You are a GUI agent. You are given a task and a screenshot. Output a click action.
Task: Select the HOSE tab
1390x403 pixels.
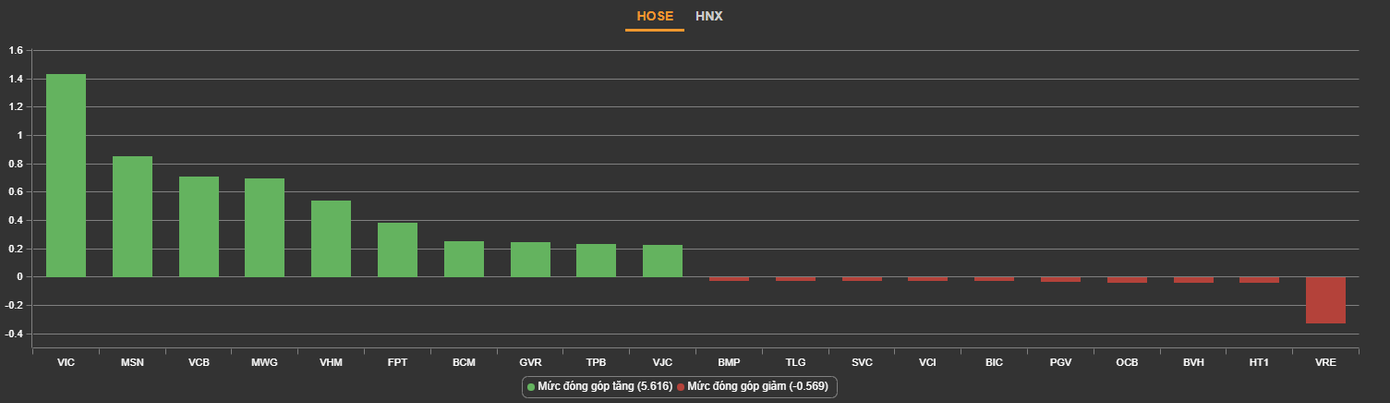(x=655, y=16)
